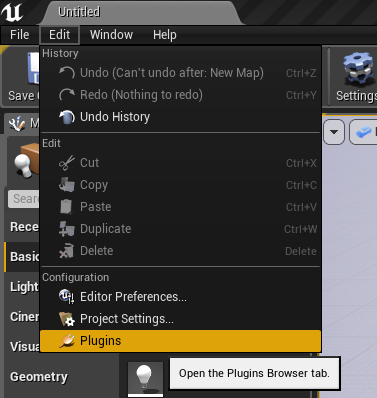Click the Search Classes input field
Screen dimensions: 377x398
pyautogui.click(x=24, y=199)
